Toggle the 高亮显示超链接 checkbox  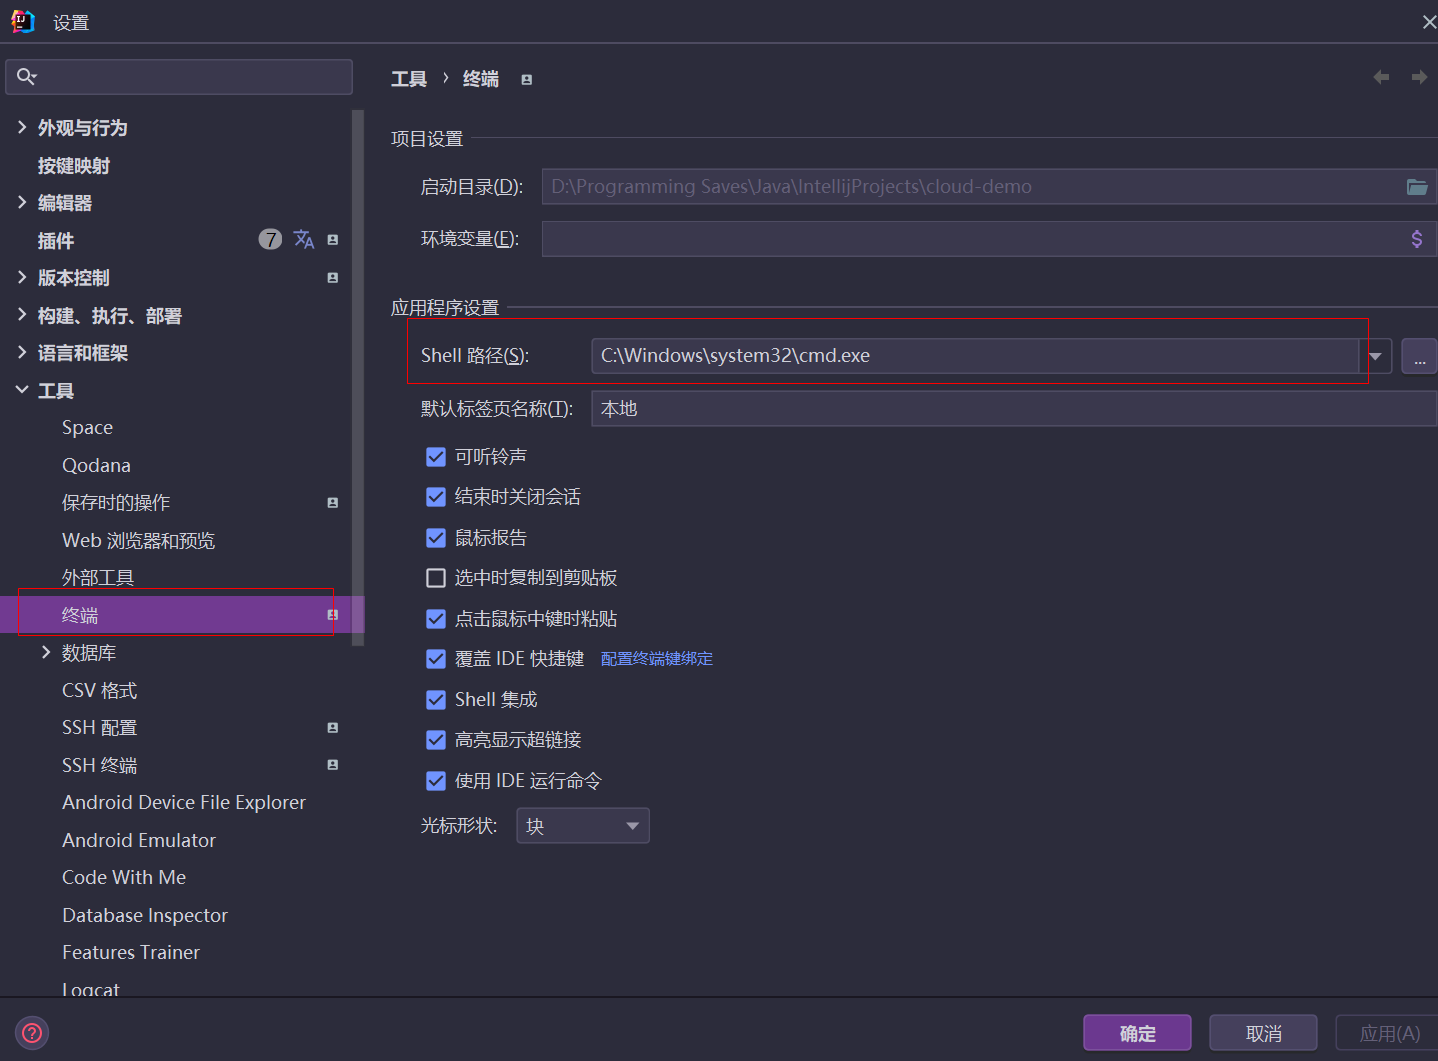436,740
